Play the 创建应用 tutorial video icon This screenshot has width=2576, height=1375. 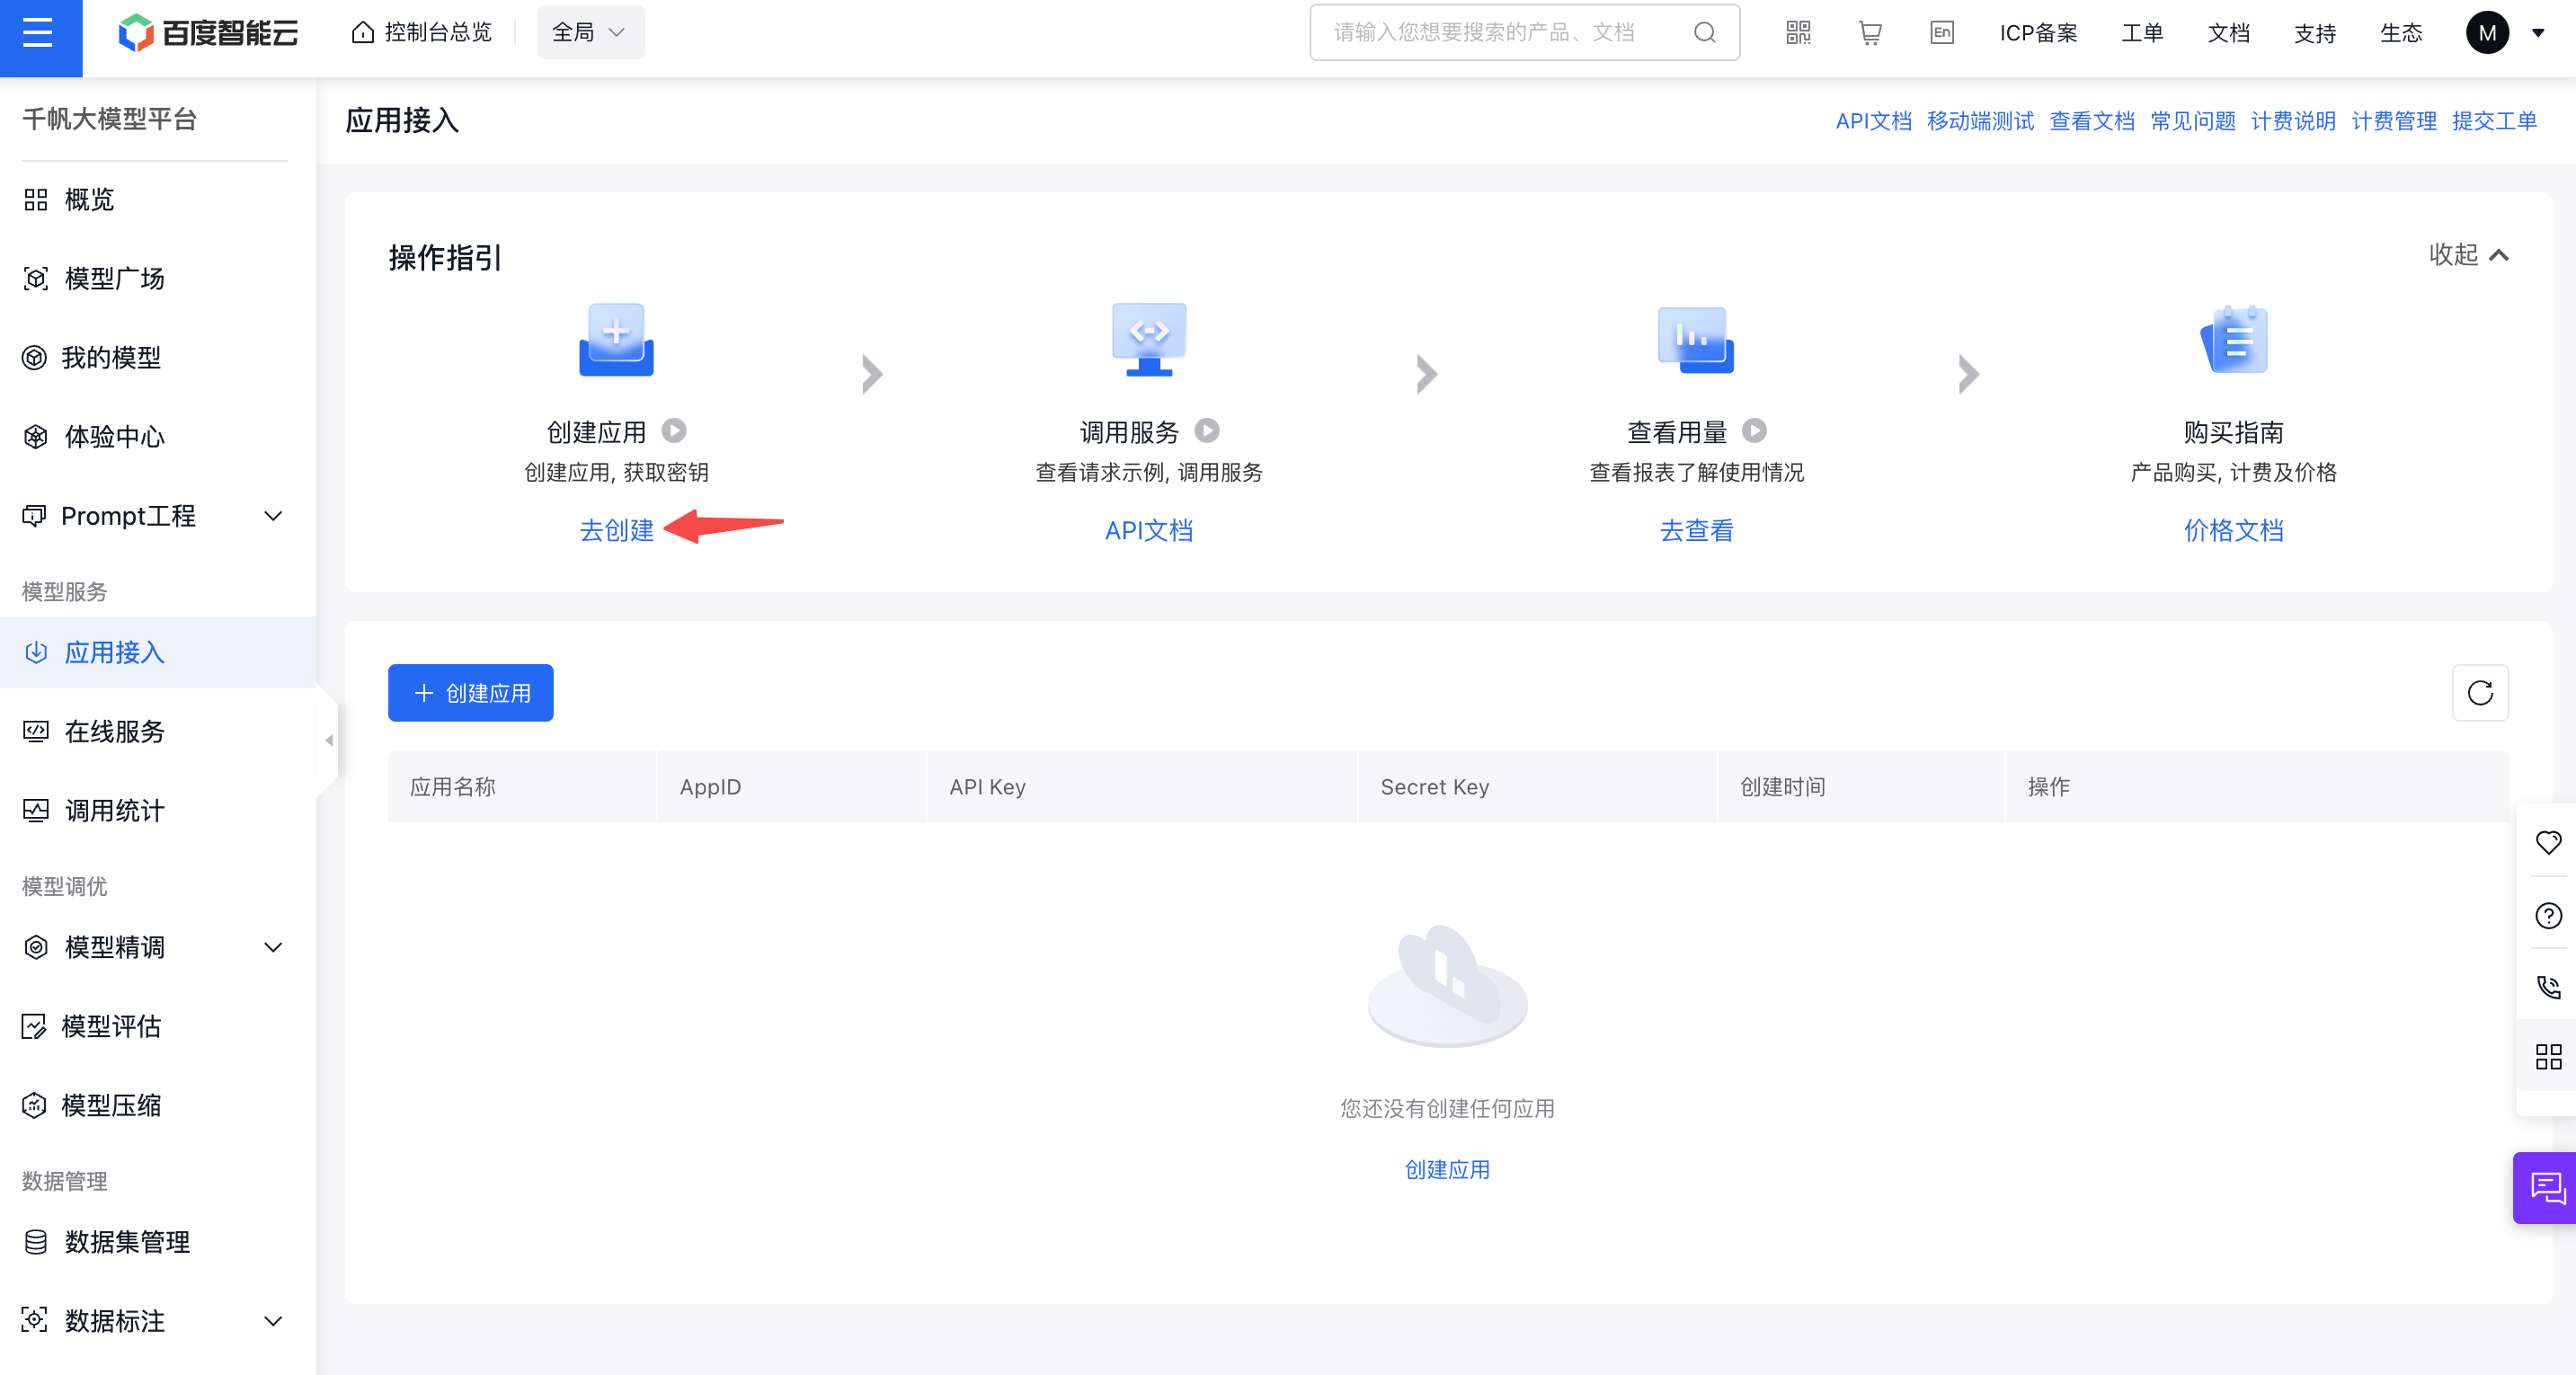pyautogui.click(x=674, y=431)
